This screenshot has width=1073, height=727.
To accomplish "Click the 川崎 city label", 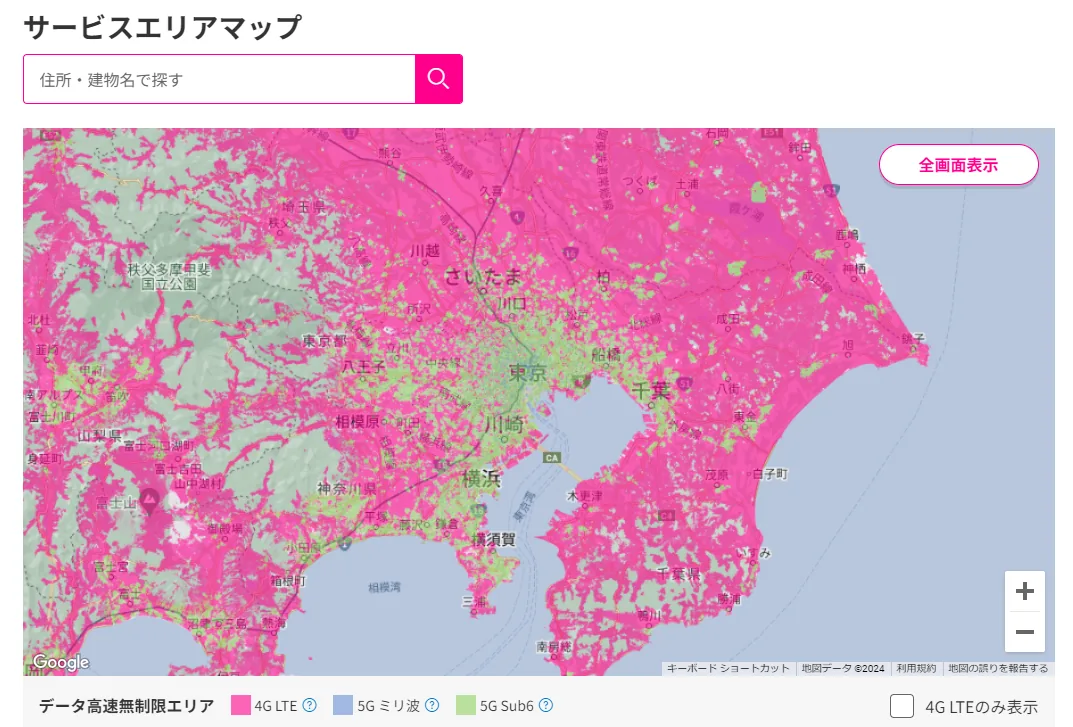I will pos(504,424).
